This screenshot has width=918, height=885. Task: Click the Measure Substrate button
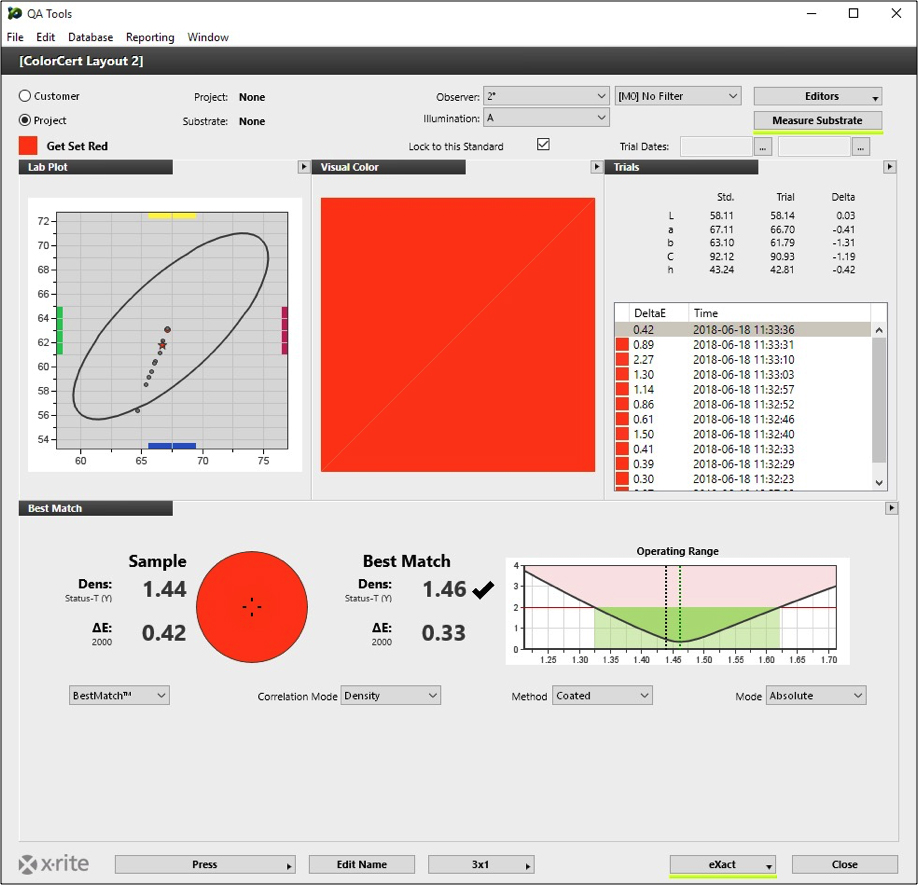click(817, 118)
